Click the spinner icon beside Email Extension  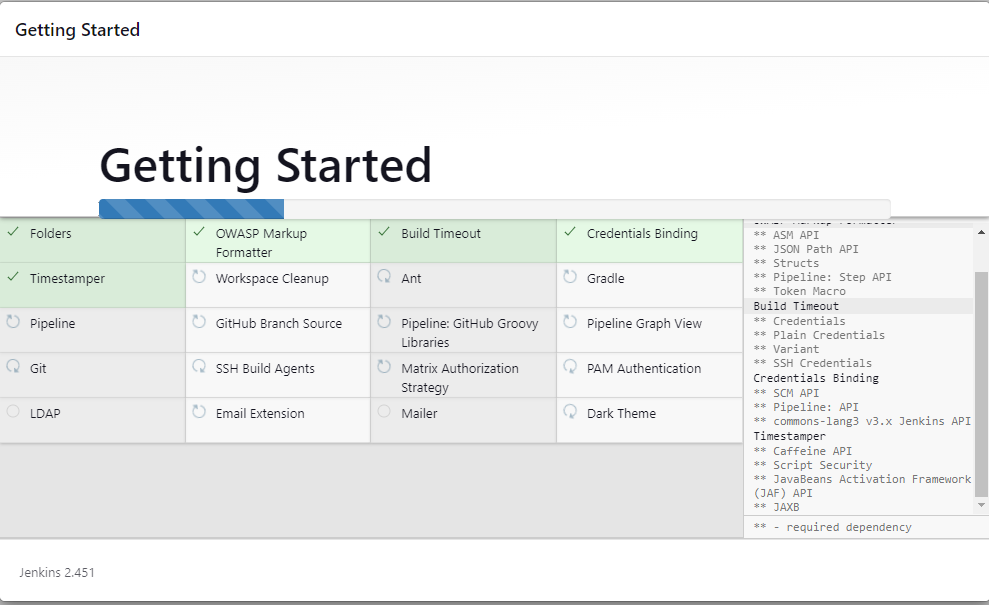pos(199,411)
